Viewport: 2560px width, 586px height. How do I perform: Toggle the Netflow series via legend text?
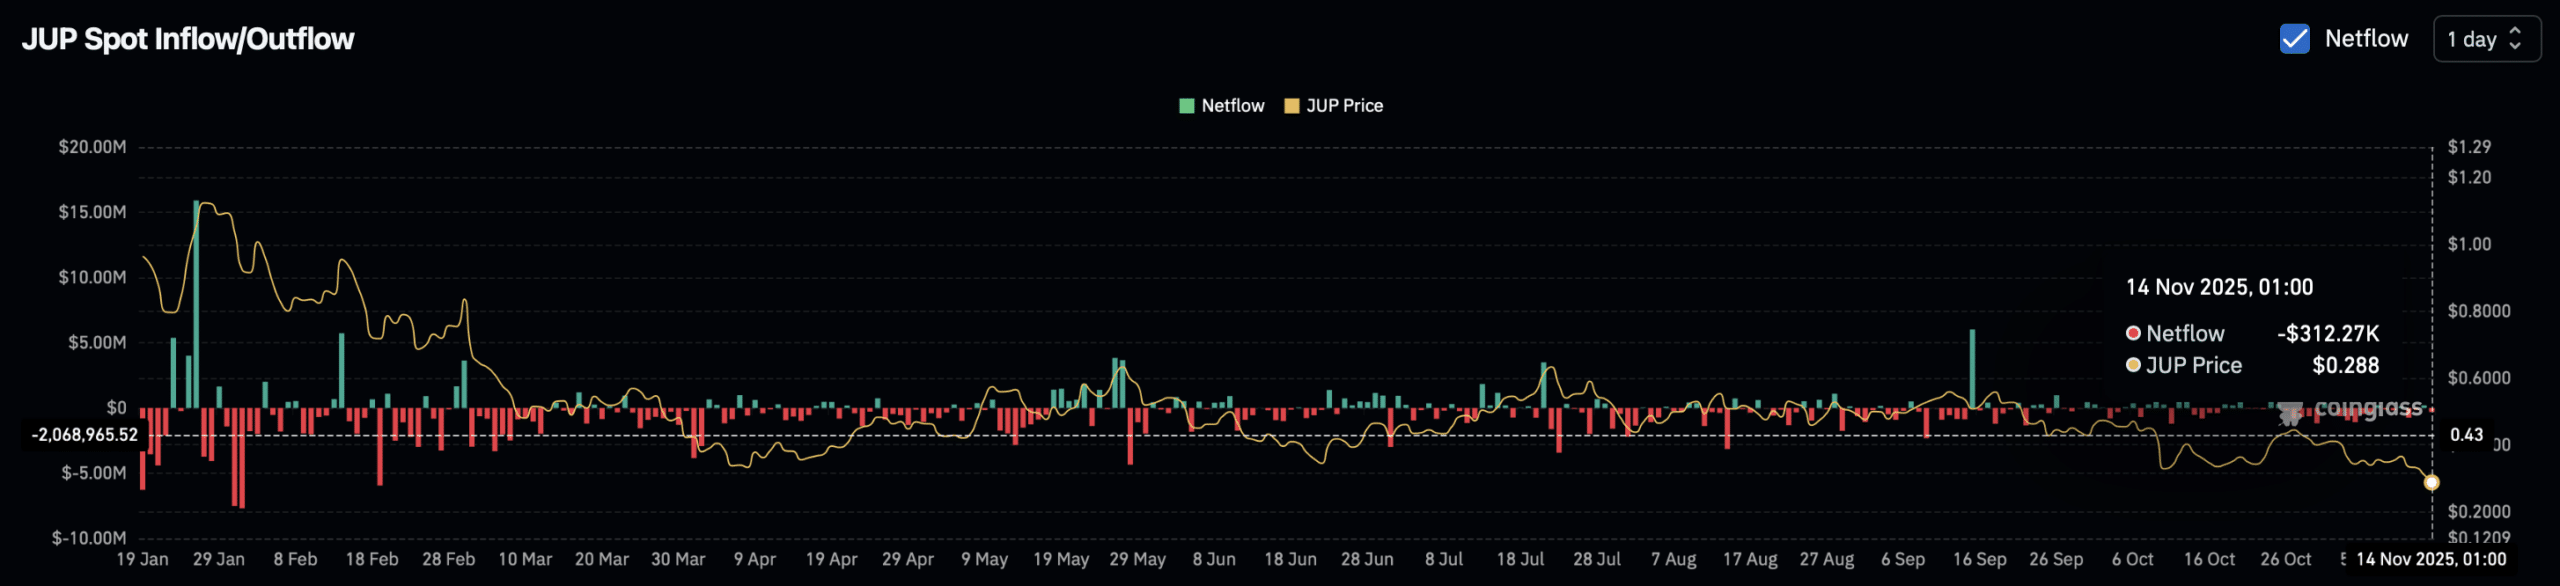pos(1232,106)
